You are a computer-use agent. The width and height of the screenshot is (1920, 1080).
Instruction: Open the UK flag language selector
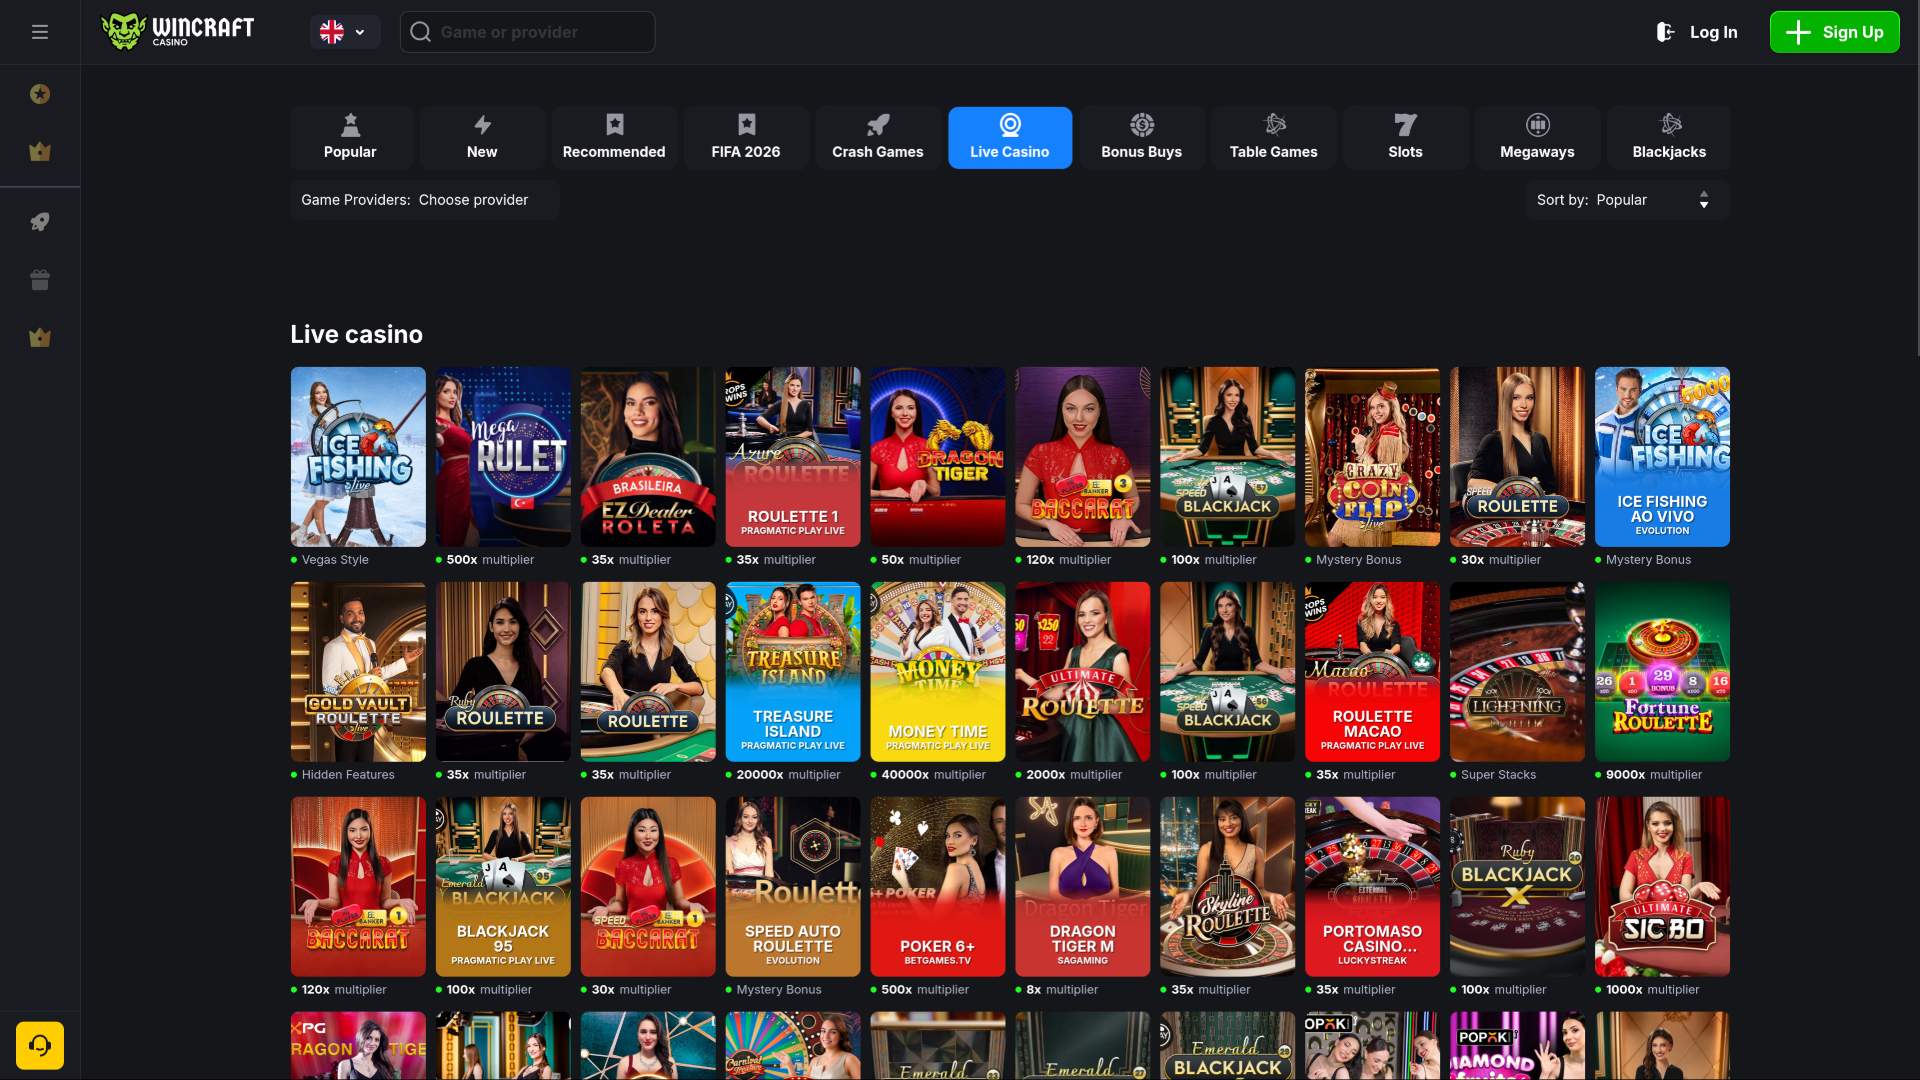coord(344,32)
